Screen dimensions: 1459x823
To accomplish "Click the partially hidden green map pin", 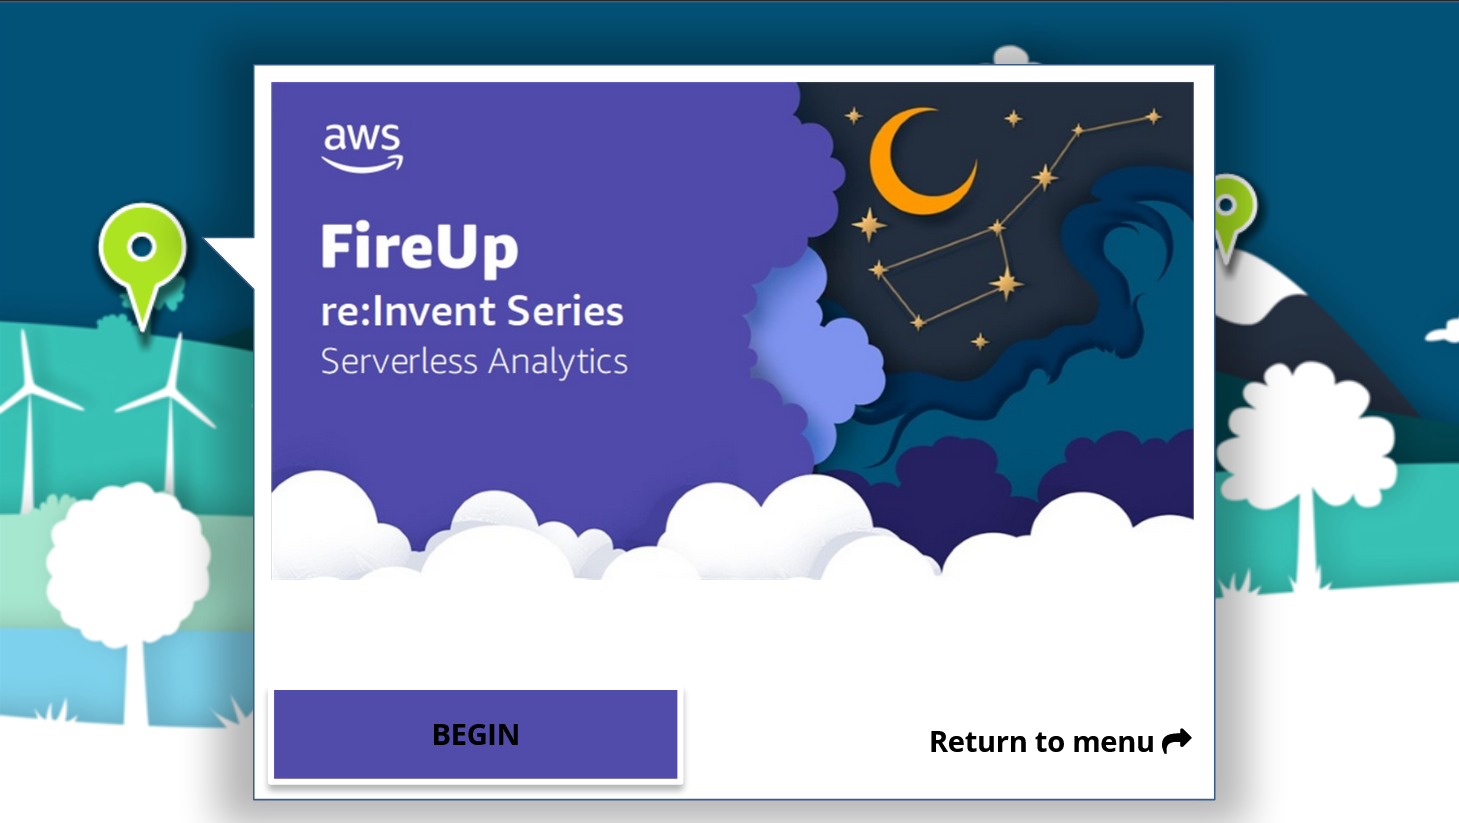I will tap(1234, 212).
